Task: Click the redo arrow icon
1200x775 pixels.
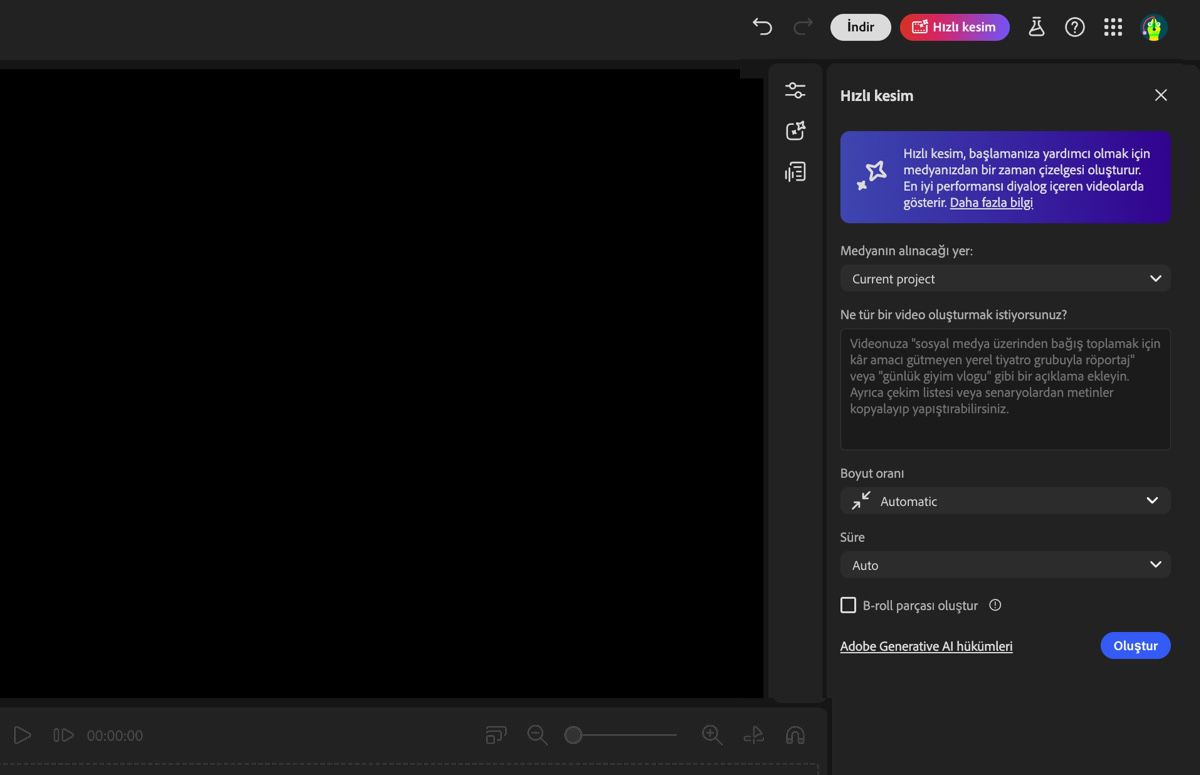Action: 802,27
